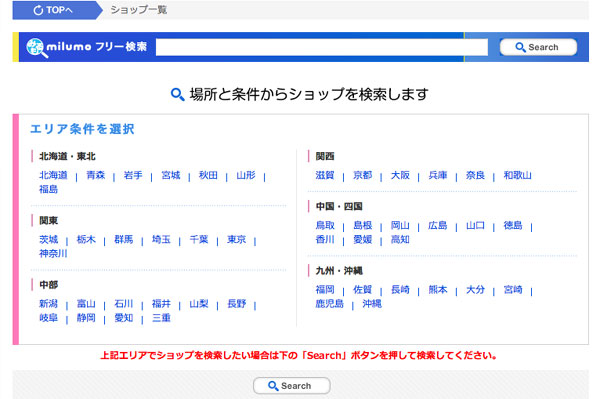Select the 宮城 prefecture link
The height and width of the screenshot is (399, 600).
point(171,175)
